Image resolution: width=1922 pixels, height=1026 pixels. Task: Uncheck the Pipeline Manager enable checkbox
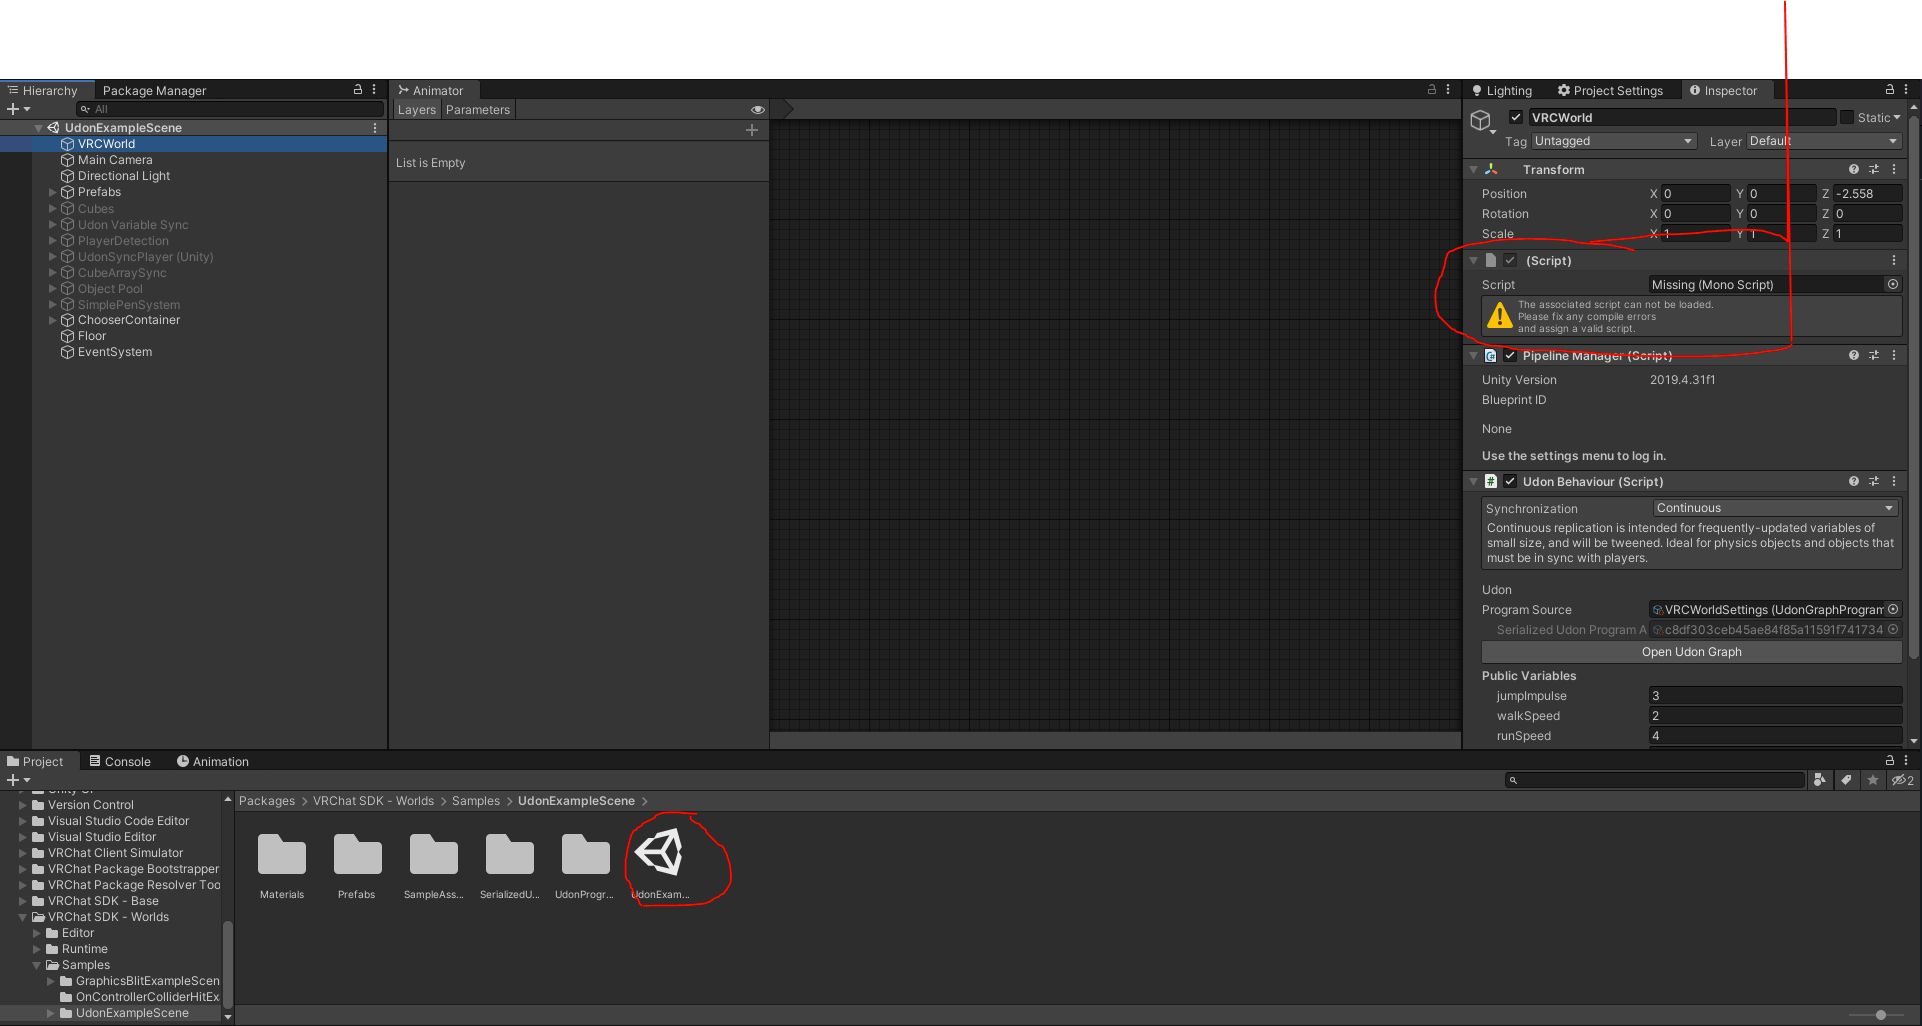(x=1510, y=355)
